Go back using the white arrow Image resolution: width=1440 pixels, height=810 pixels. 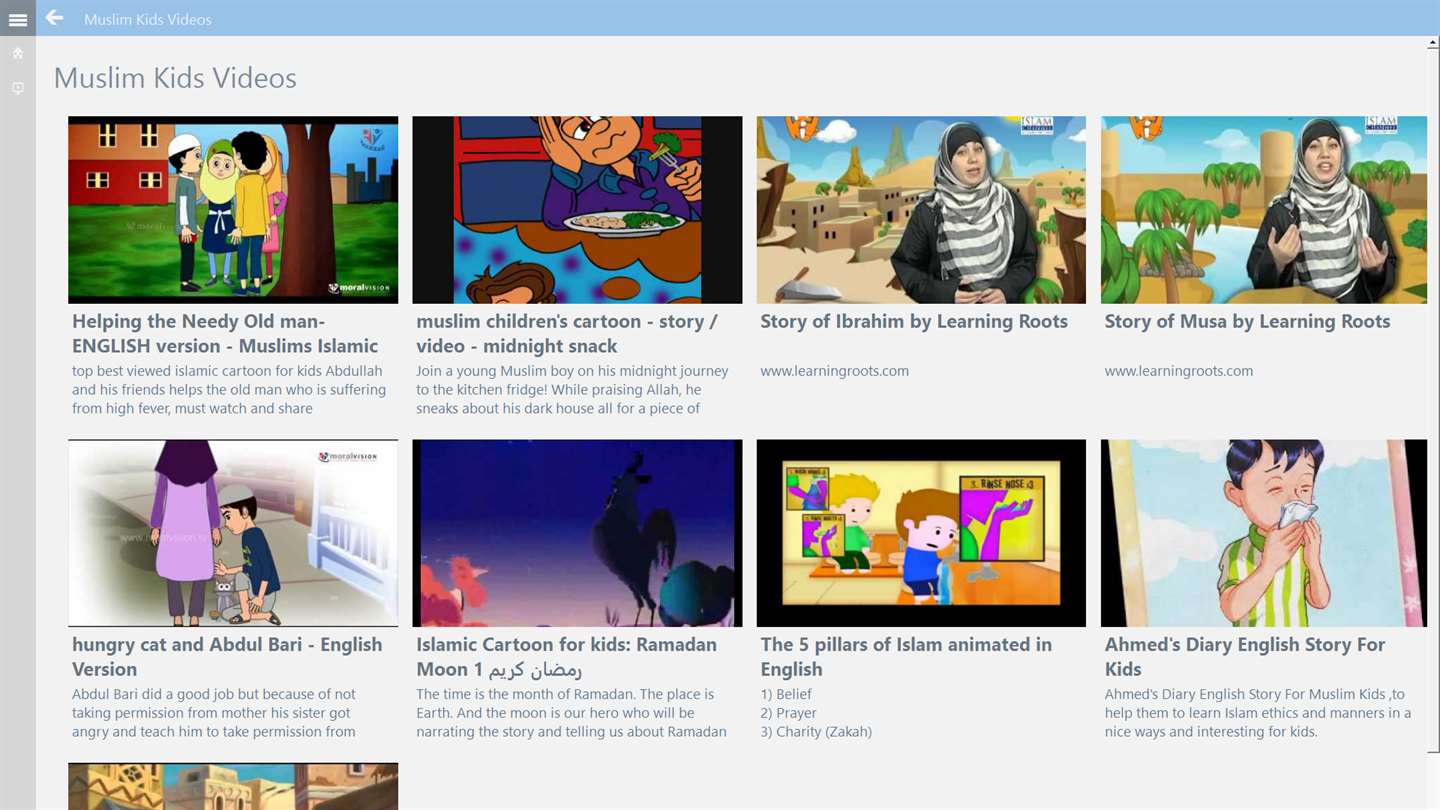(54, 18)
